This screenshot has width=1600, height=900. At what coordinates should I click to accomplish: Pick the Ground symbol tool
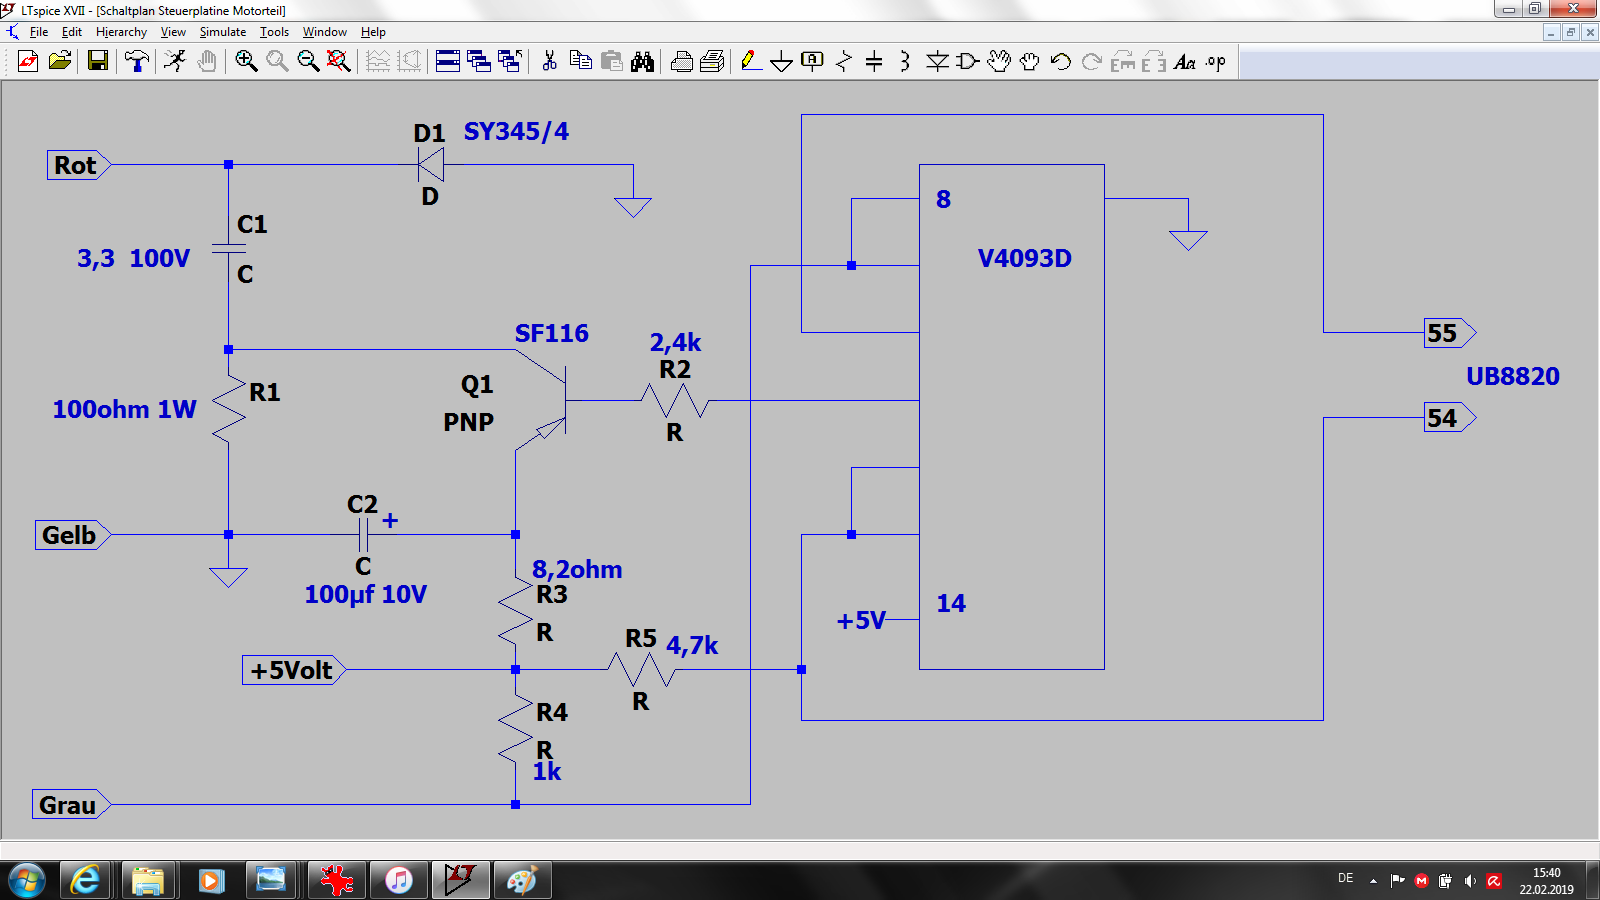point(782,62)
